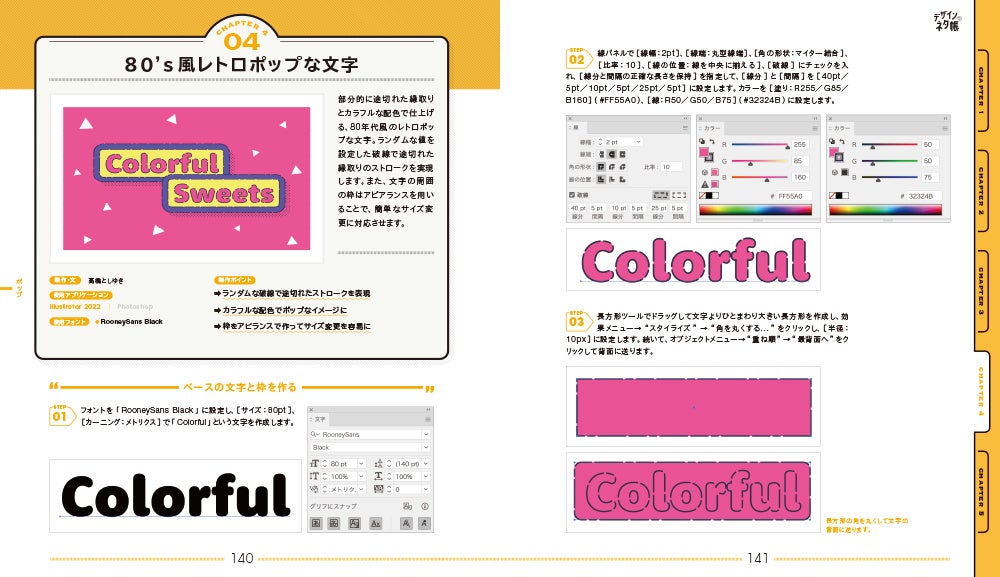Click the first dash field 40 pt
Image resolution: width=1000 pixels, height=577 pixels.
coord(578,208)
